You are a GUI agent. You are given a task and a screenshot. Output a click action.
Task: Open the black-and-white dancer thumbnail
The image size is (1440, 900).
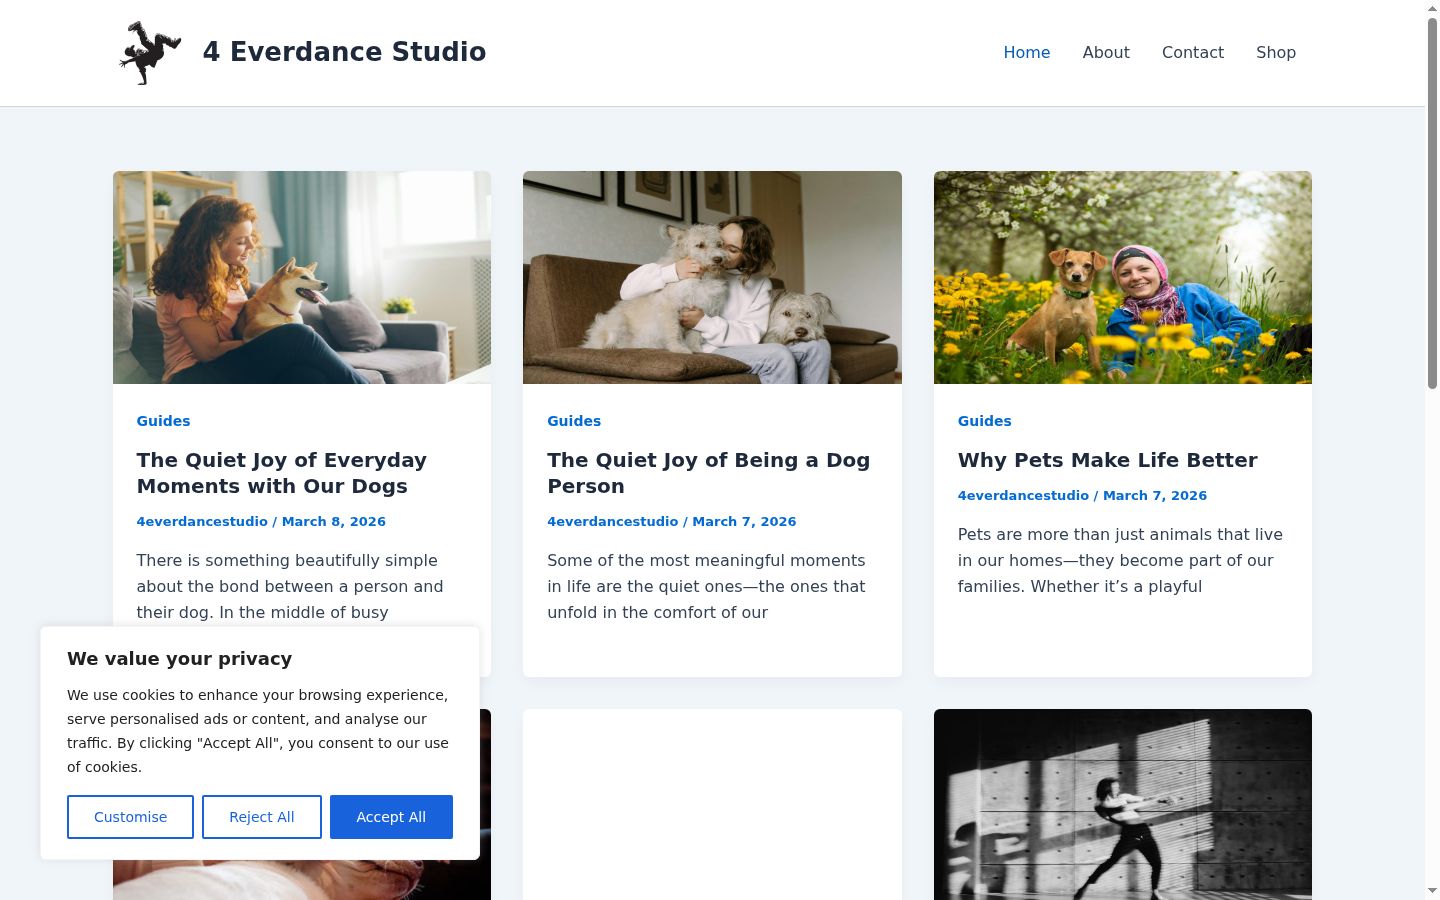click(x=1123, y=804)
